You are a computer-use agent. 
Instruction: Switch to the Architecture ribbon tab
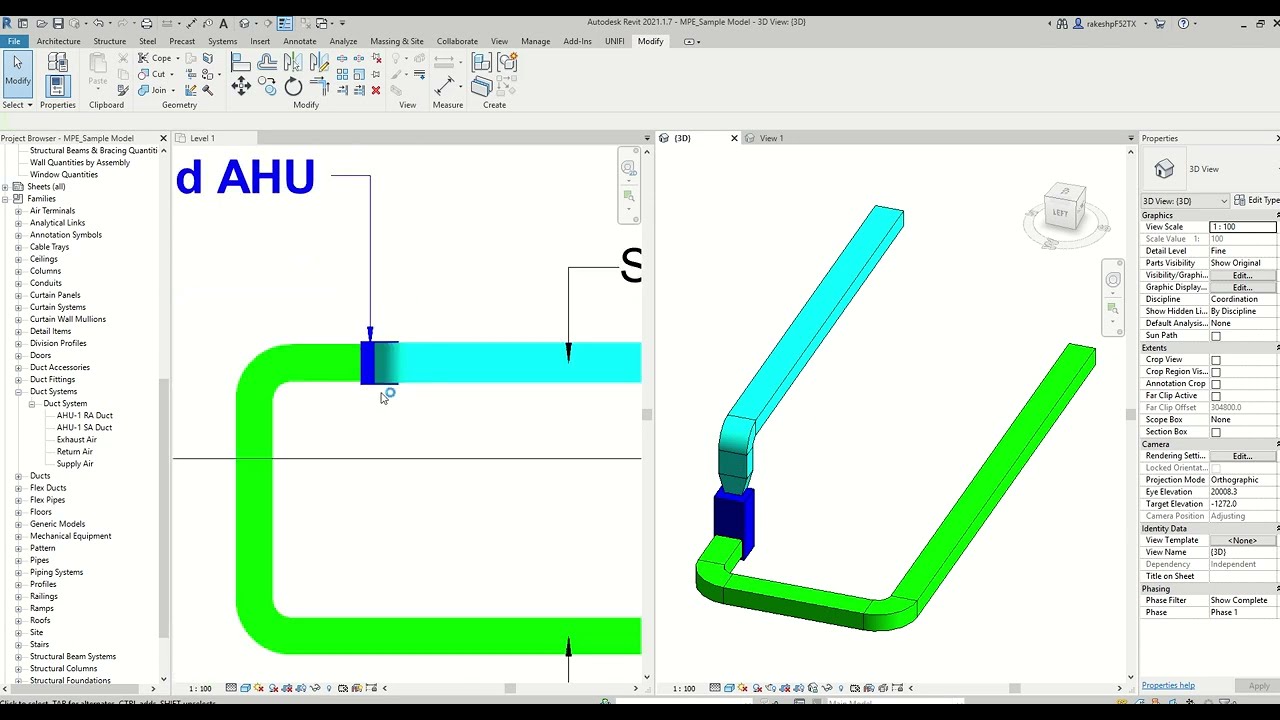coord(58,41)
